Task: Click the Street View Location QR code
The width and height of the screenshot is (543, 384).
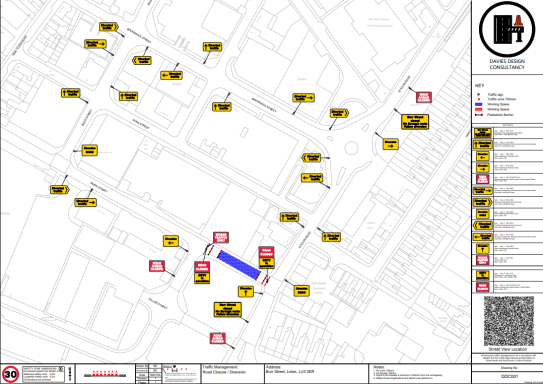Action: click(508, 320)
